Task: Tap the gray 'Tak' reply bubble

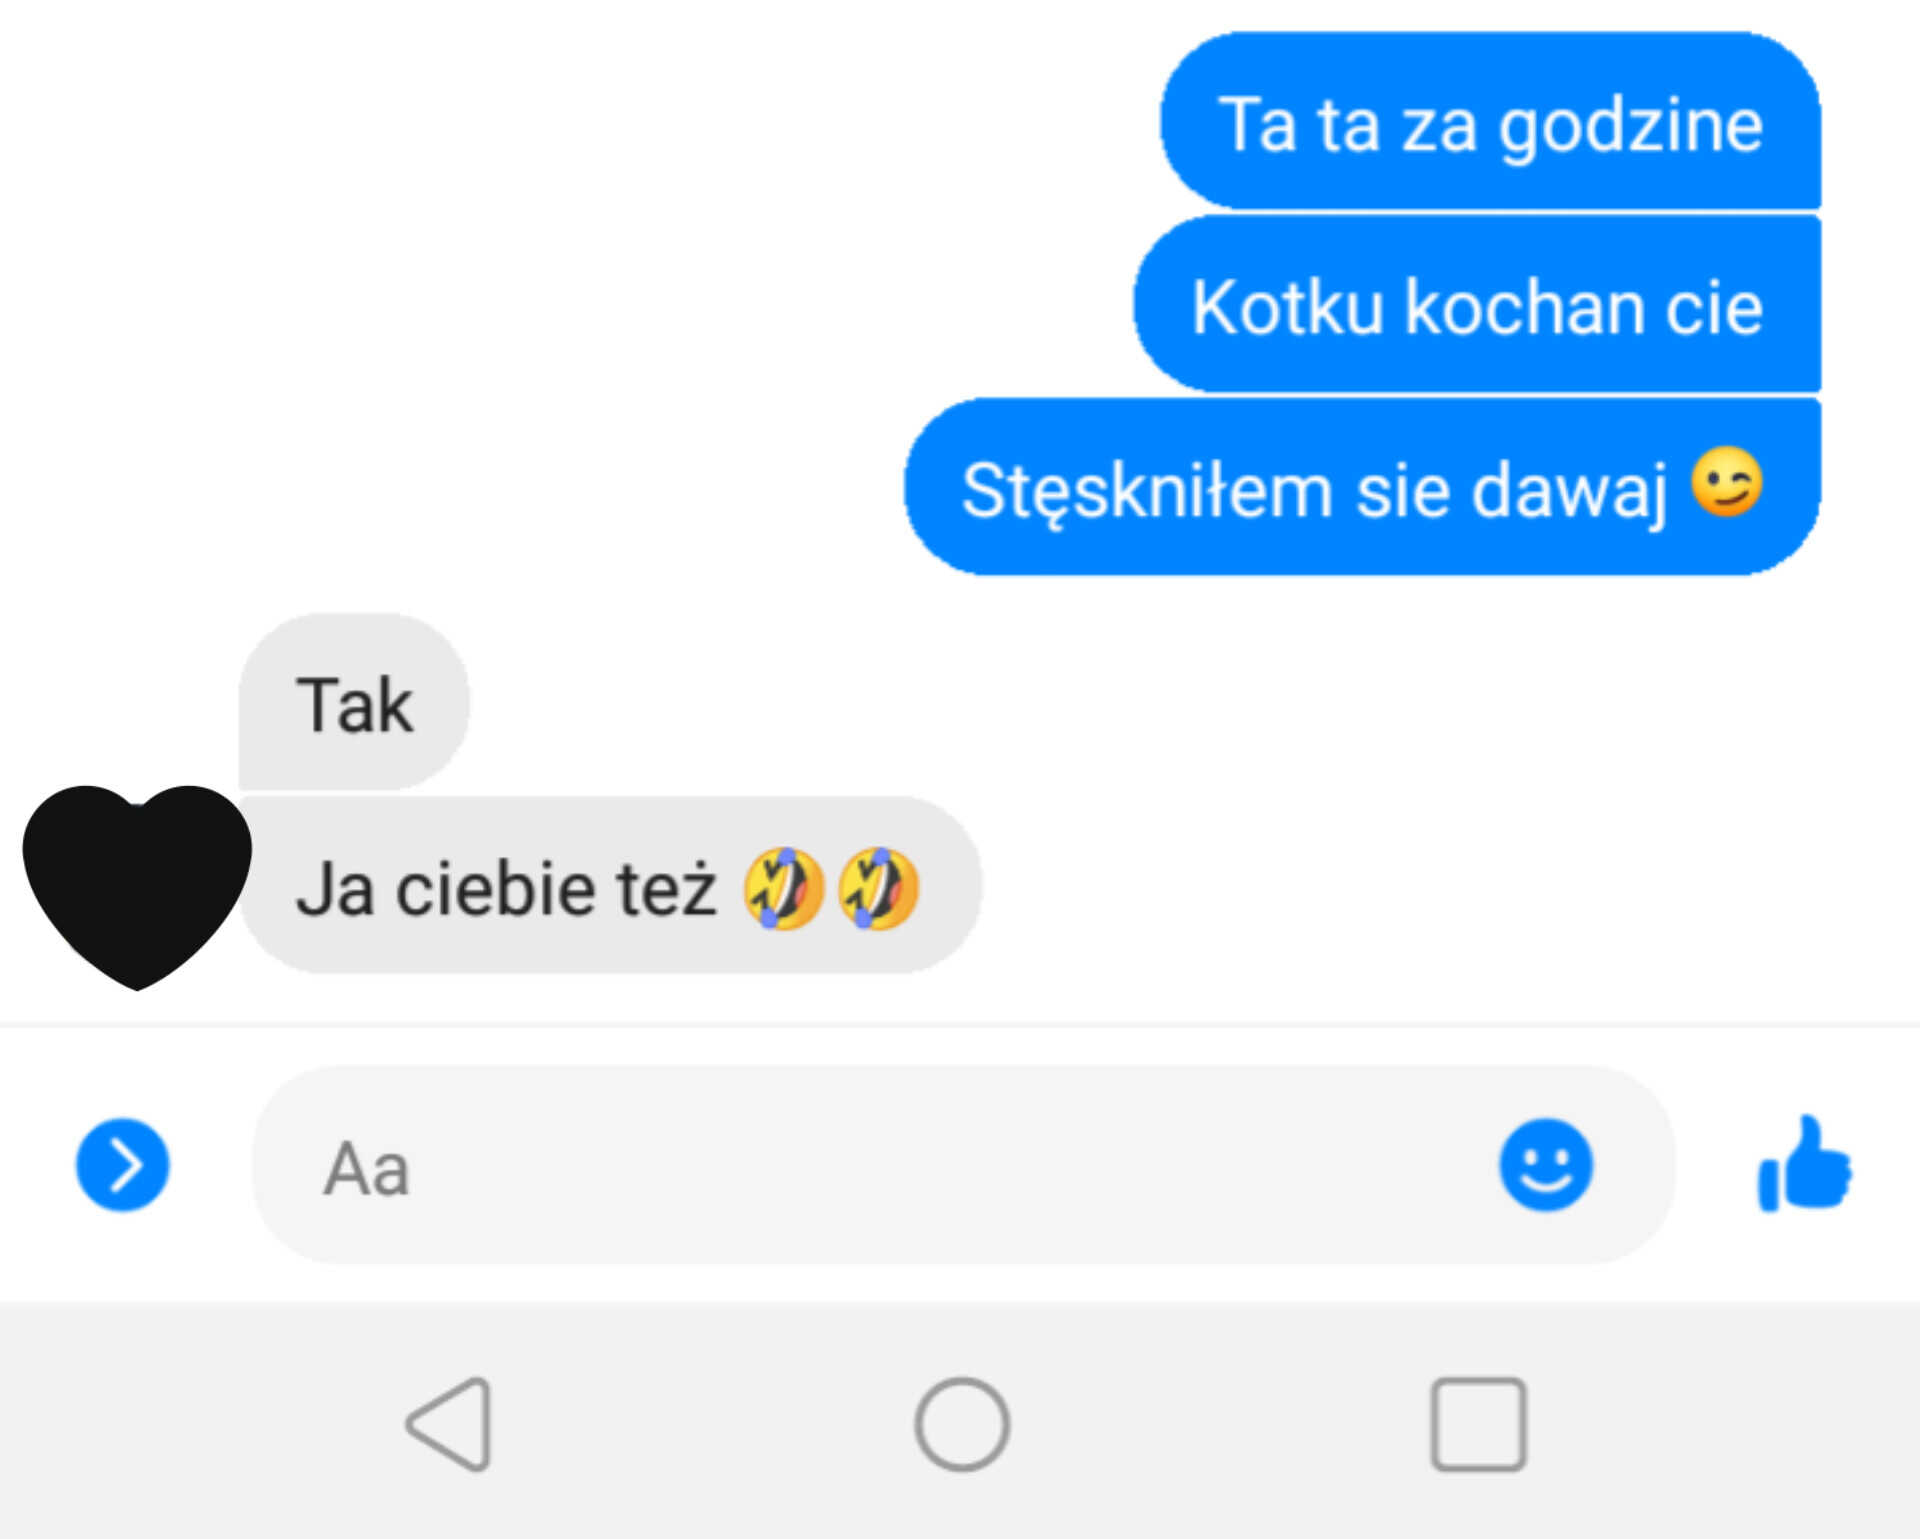Action: click(x=354, y=702)
